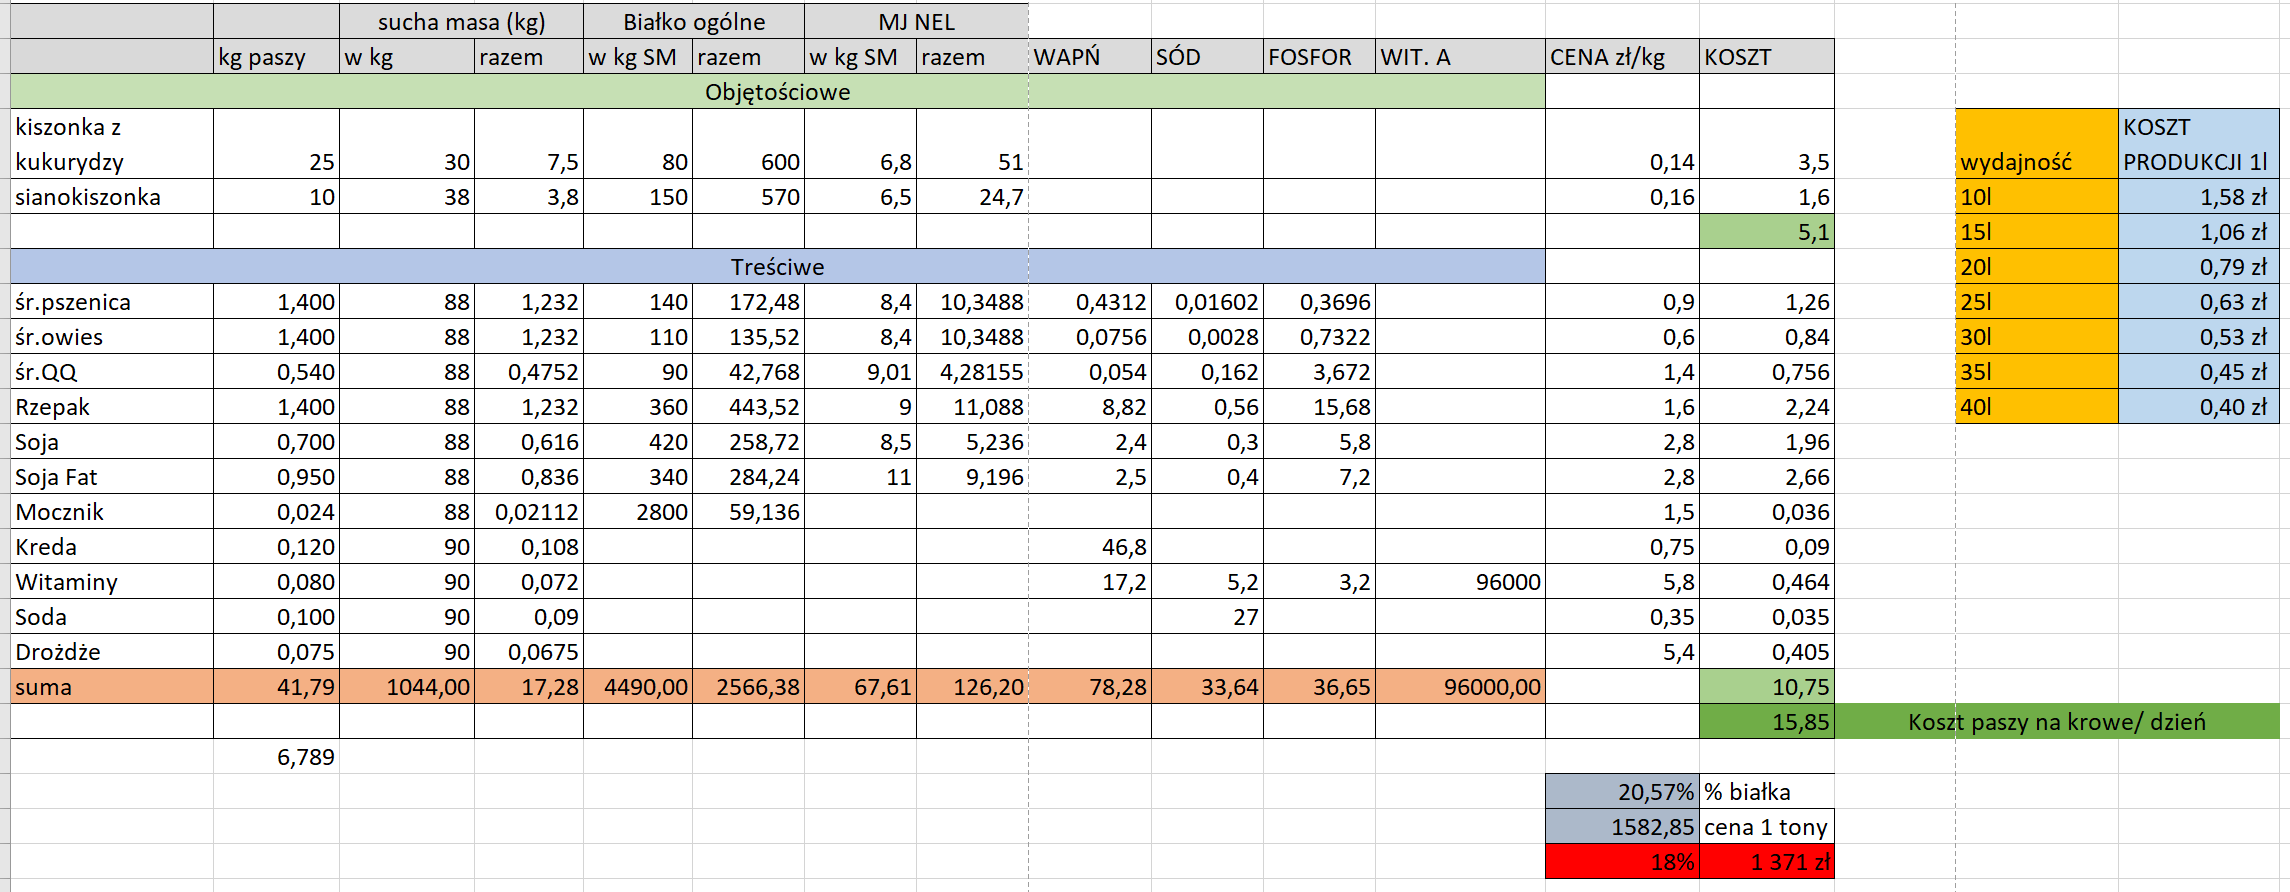Click the 1,58 zł production cost cell
The width and height of the screenshot is (2290, 892).
click(x=2198, y=197)
